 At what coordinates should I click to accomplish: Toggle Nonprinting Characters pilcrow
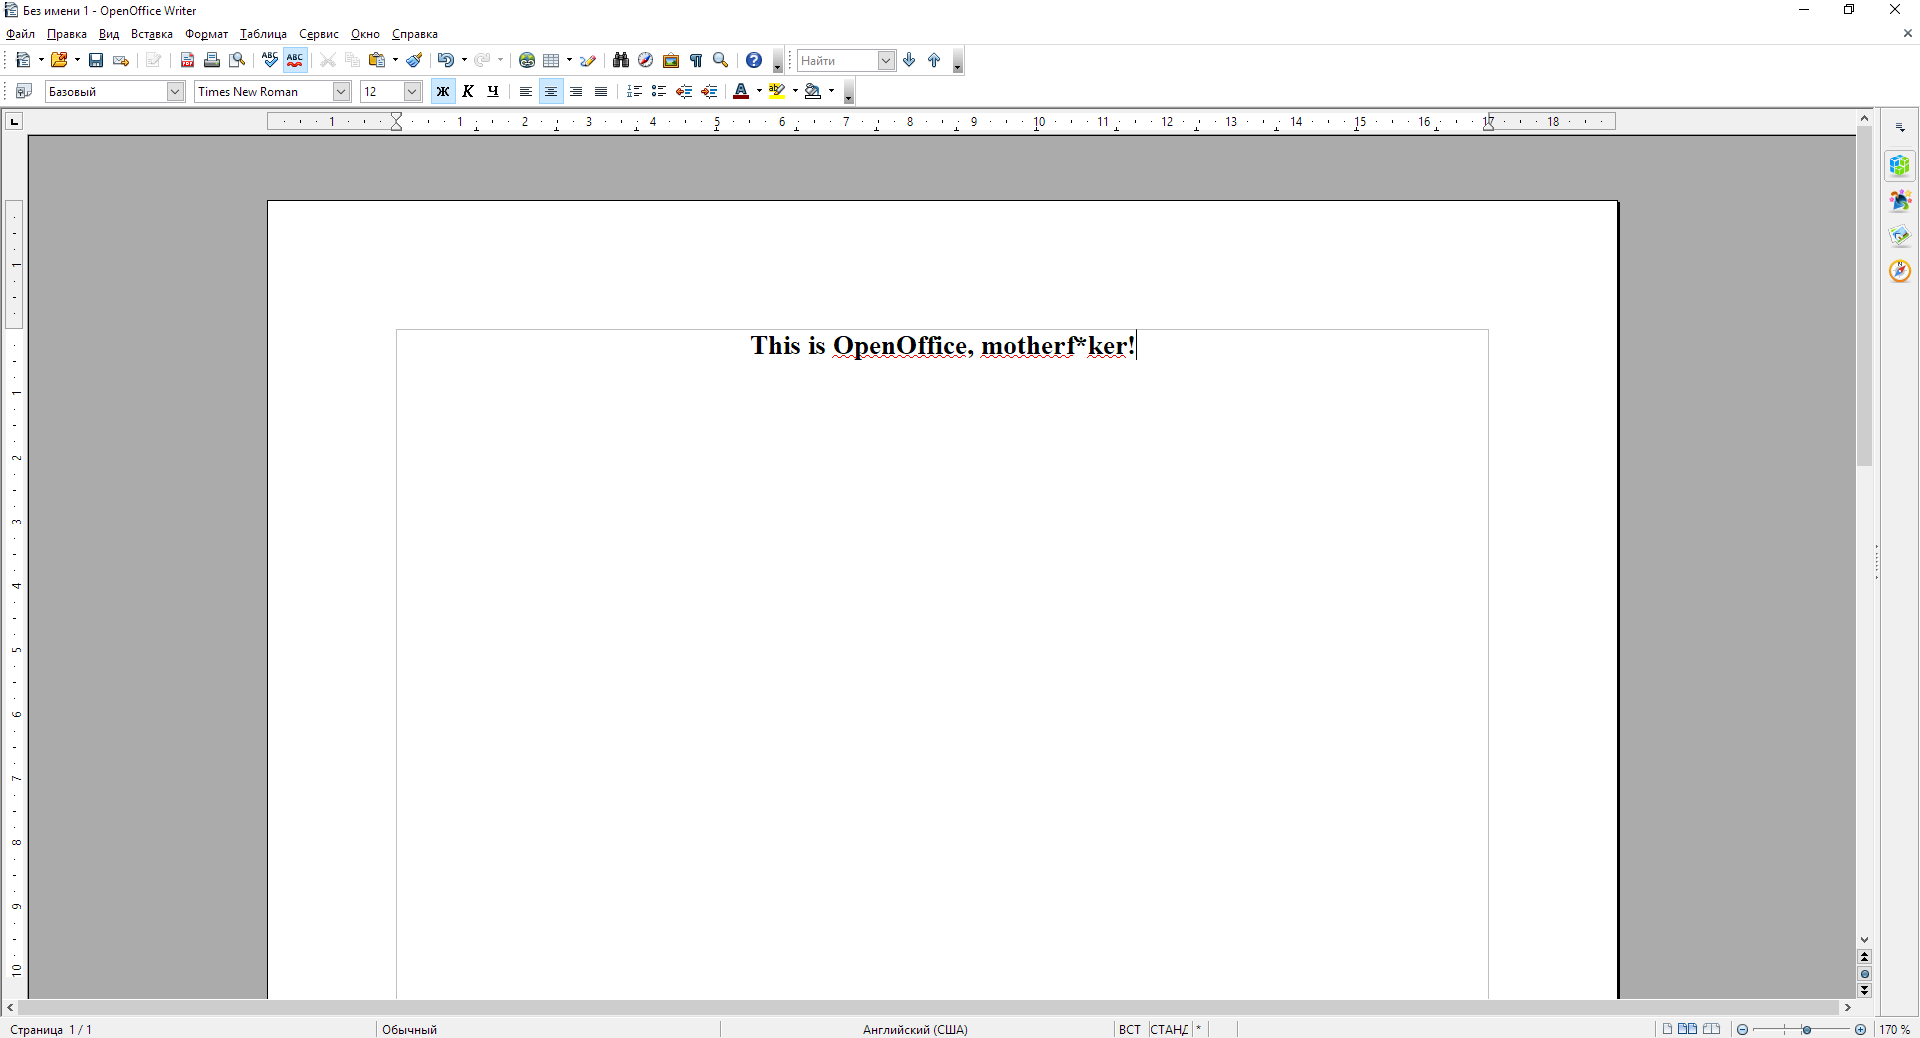(x=696, y=60)
